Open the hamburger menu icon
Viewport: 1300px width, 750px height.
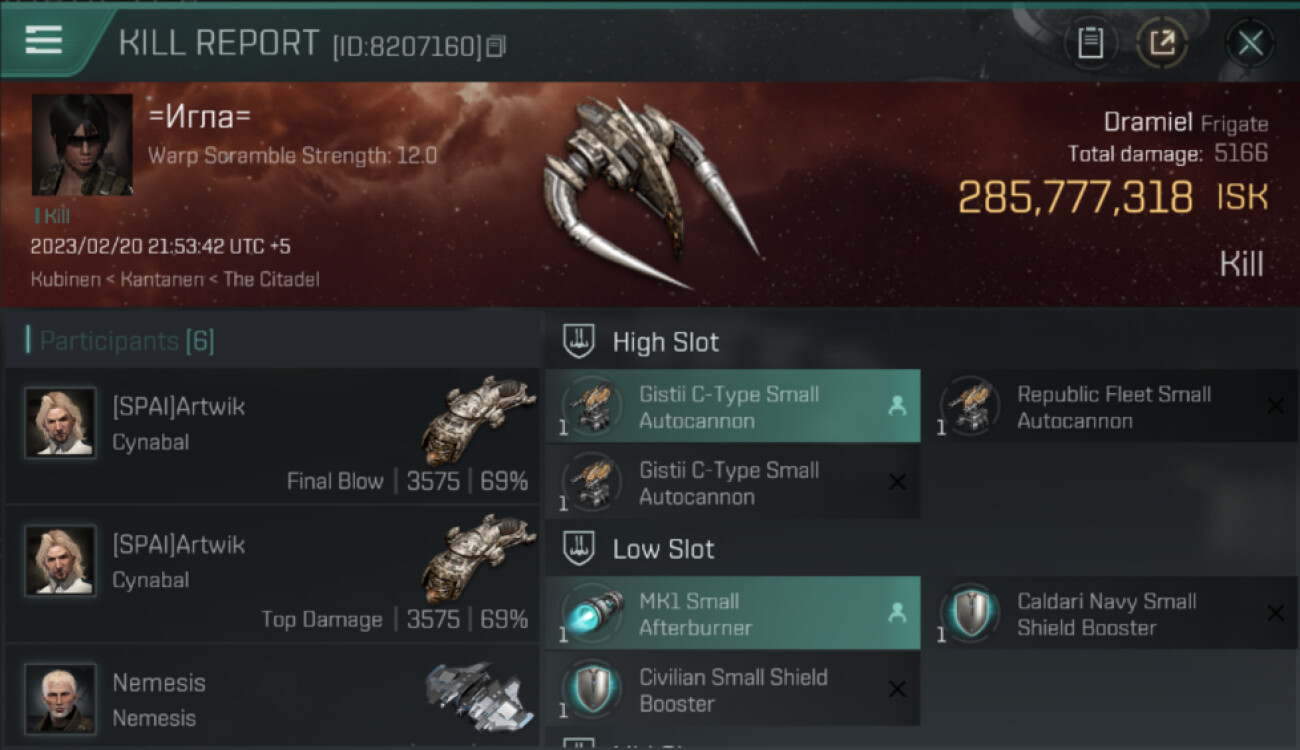click(43, 41)
